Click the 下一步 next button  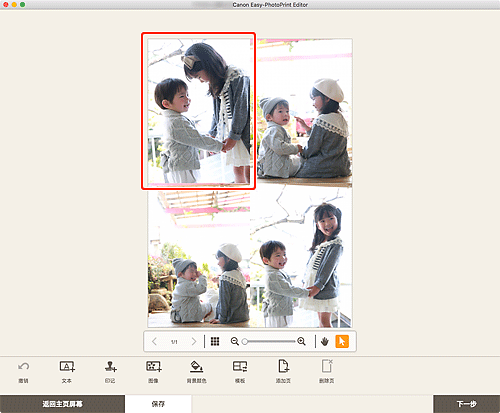coord(467,404)
